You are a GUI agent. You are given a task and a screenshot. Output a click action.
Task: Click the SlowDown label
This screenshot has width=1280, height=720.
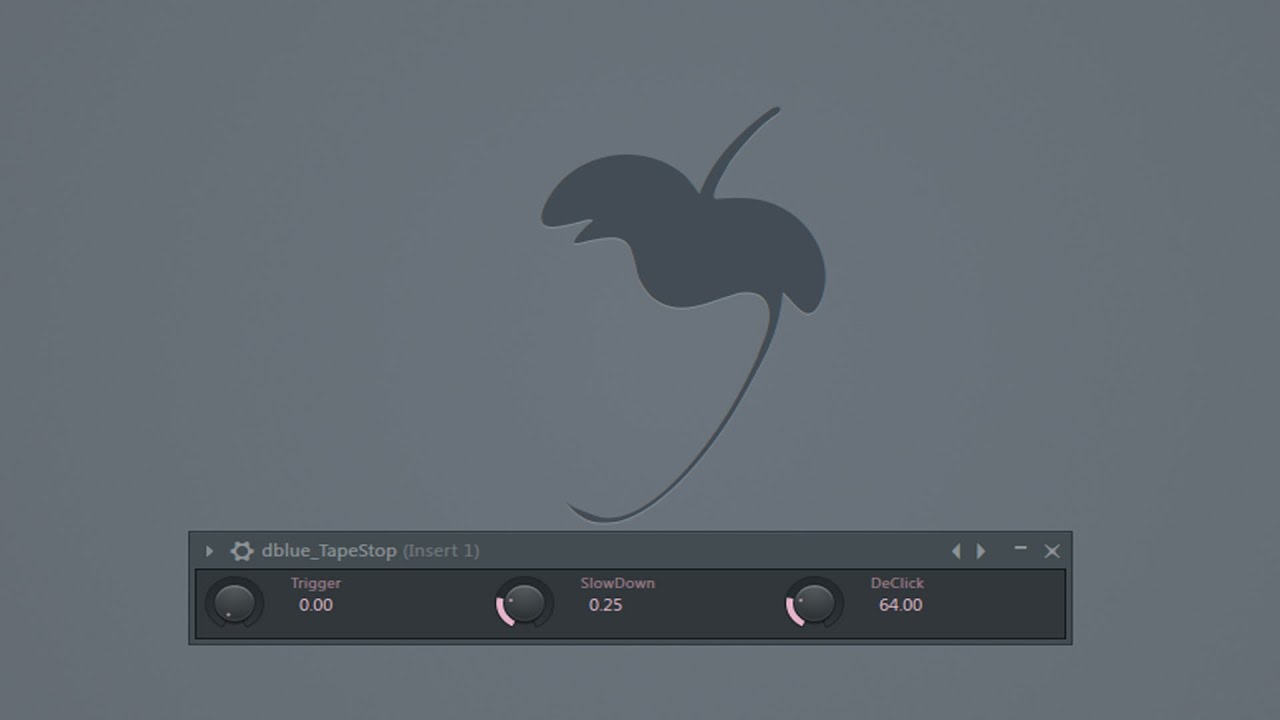coord(618,583)
